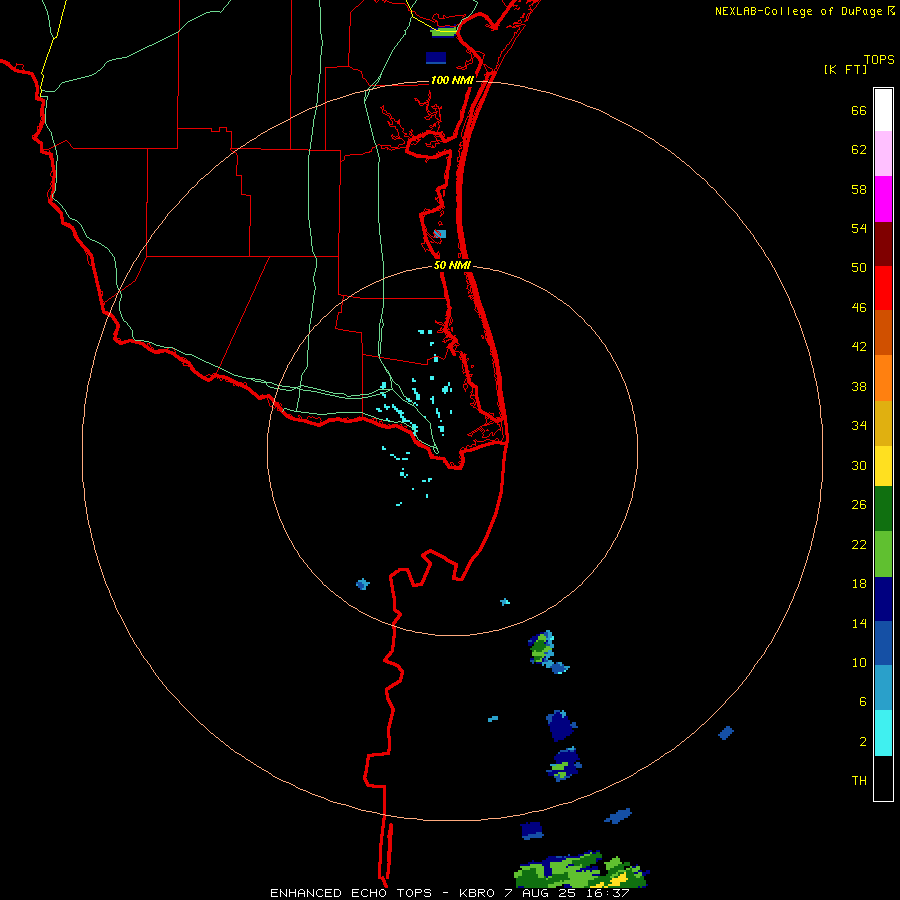Pick the cyan legend swatch
The image size is (900, 900).
click(x=883, y=733)
